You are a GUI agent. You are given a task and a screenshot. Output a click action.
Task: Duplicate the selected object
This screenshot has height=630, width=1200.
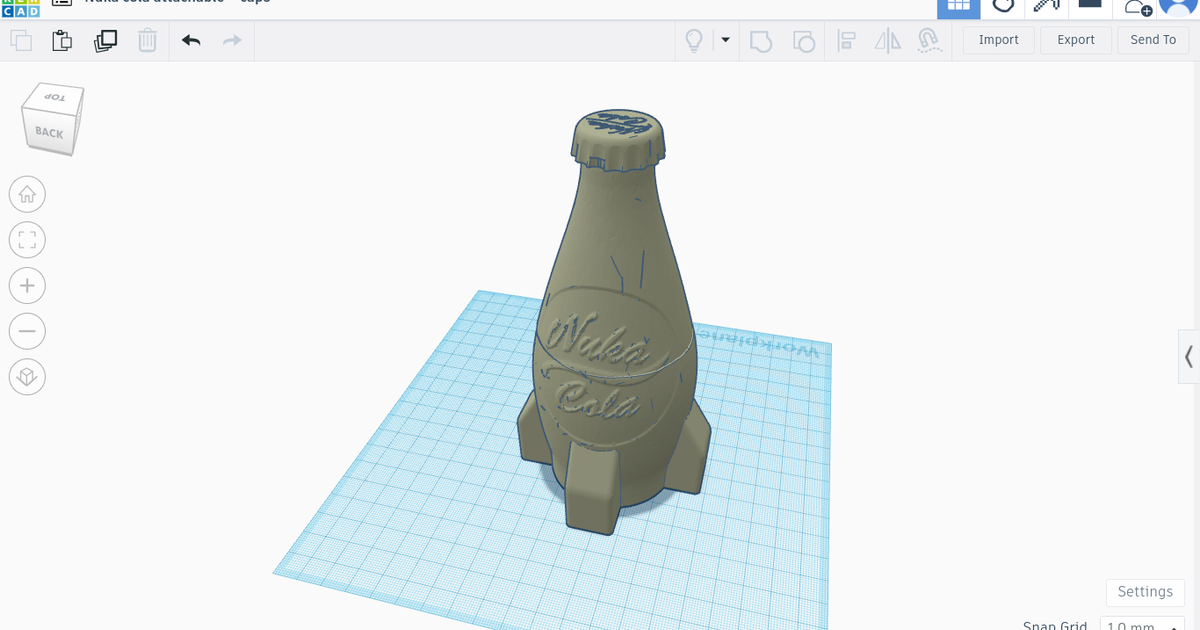tap(105, 40)
